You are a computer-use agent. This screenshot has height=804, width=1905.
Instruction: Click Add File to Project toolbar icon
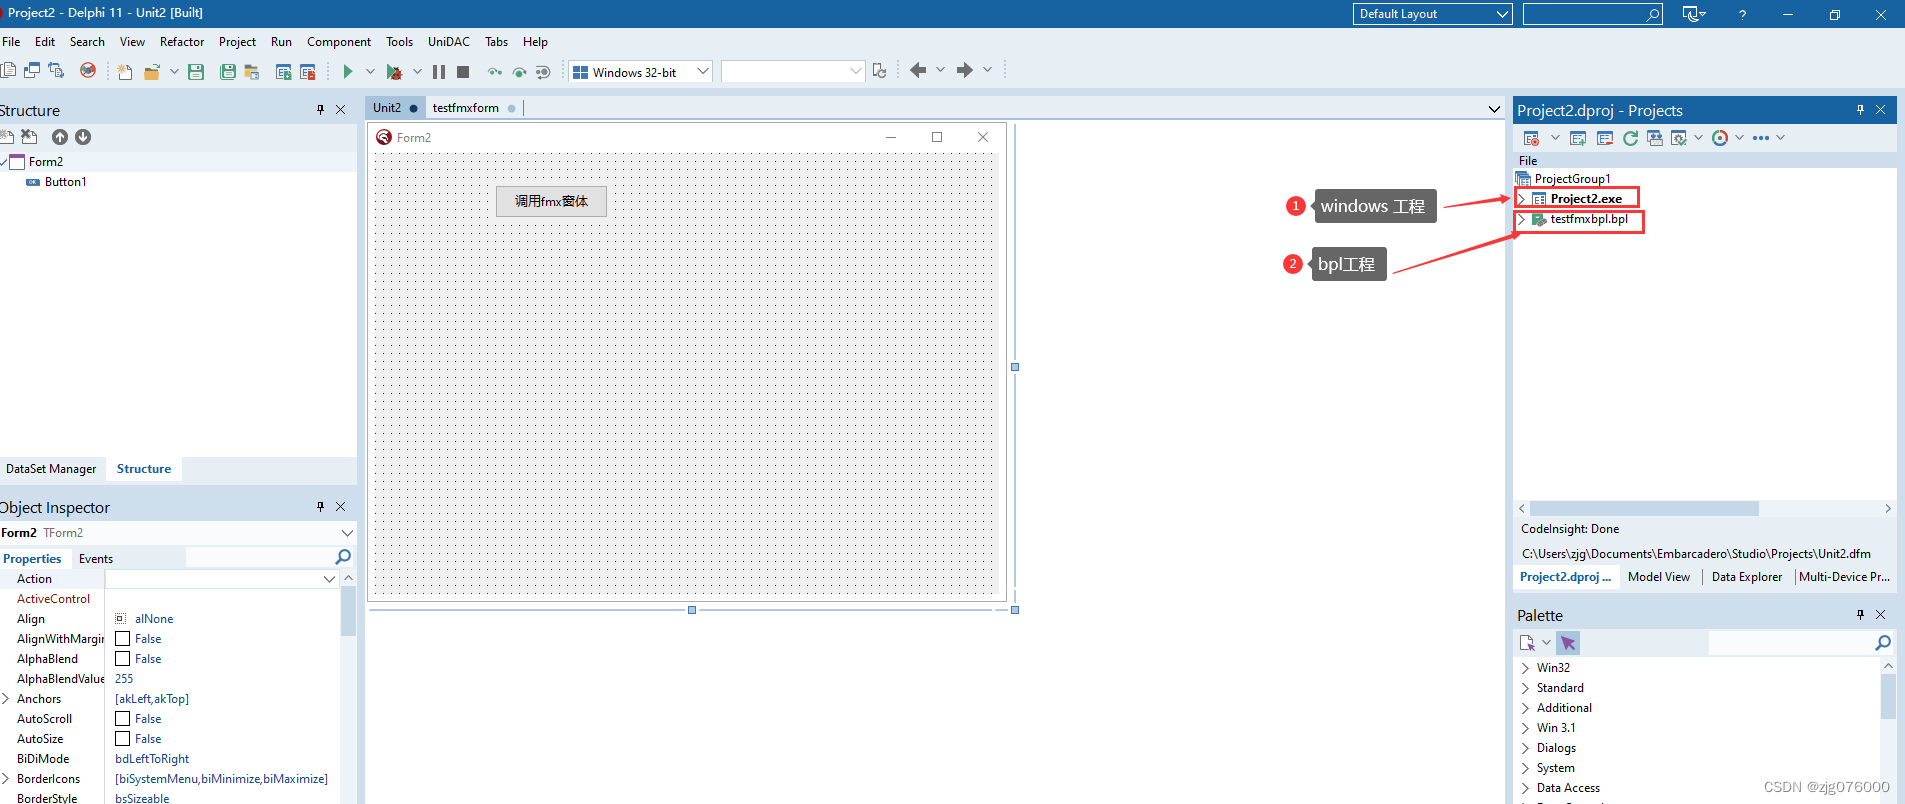pyautogui.click(x=283, y=72)
